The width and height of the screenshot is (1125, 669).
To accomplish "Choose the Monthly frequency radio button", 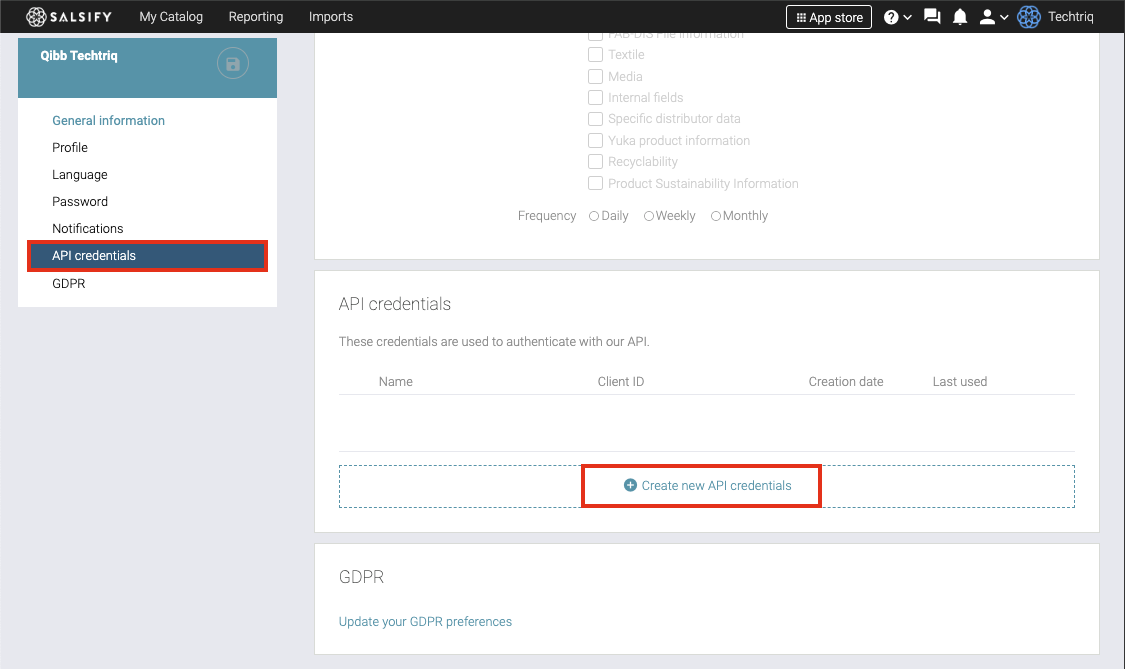I will [716, 216].
